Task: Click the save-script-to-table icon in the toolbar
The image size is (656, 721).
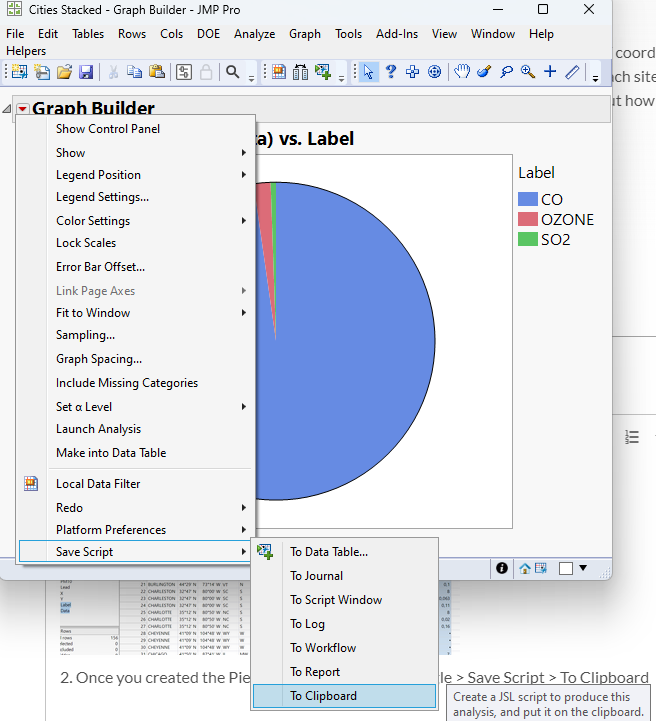Action: pyautogui.click(x=323, y=72)
